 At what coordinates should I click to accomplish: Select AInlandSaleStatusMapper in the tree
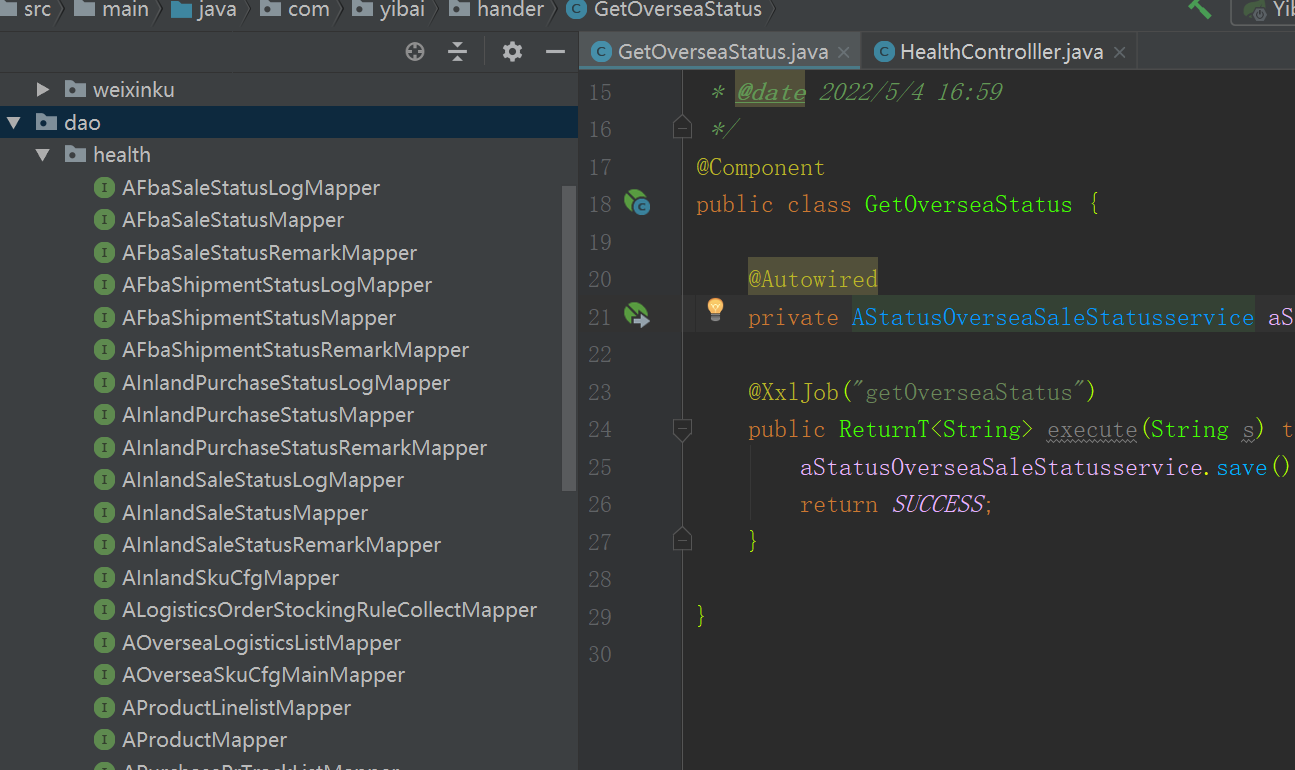pyautogui.click(x=245, y=512)
